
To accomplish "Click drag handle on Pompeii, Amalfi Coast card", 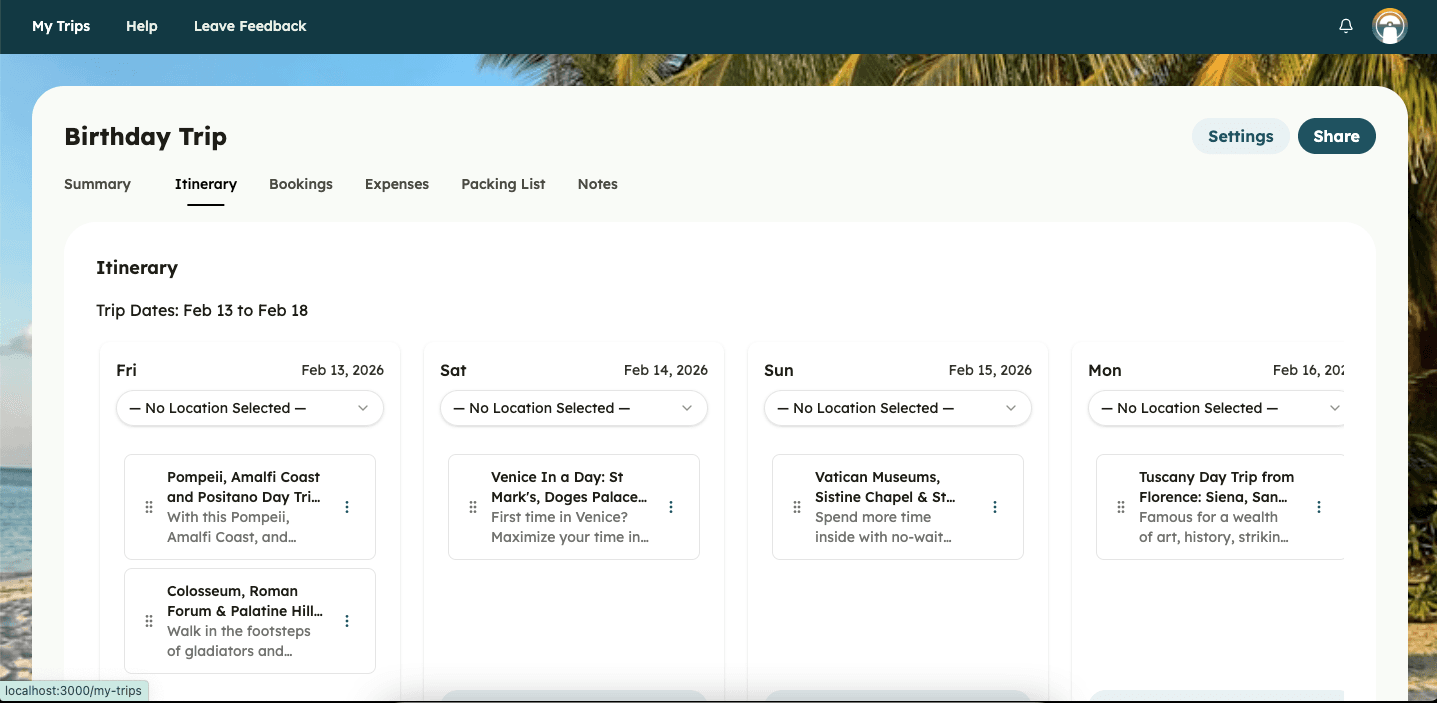I will coord(149,507).
